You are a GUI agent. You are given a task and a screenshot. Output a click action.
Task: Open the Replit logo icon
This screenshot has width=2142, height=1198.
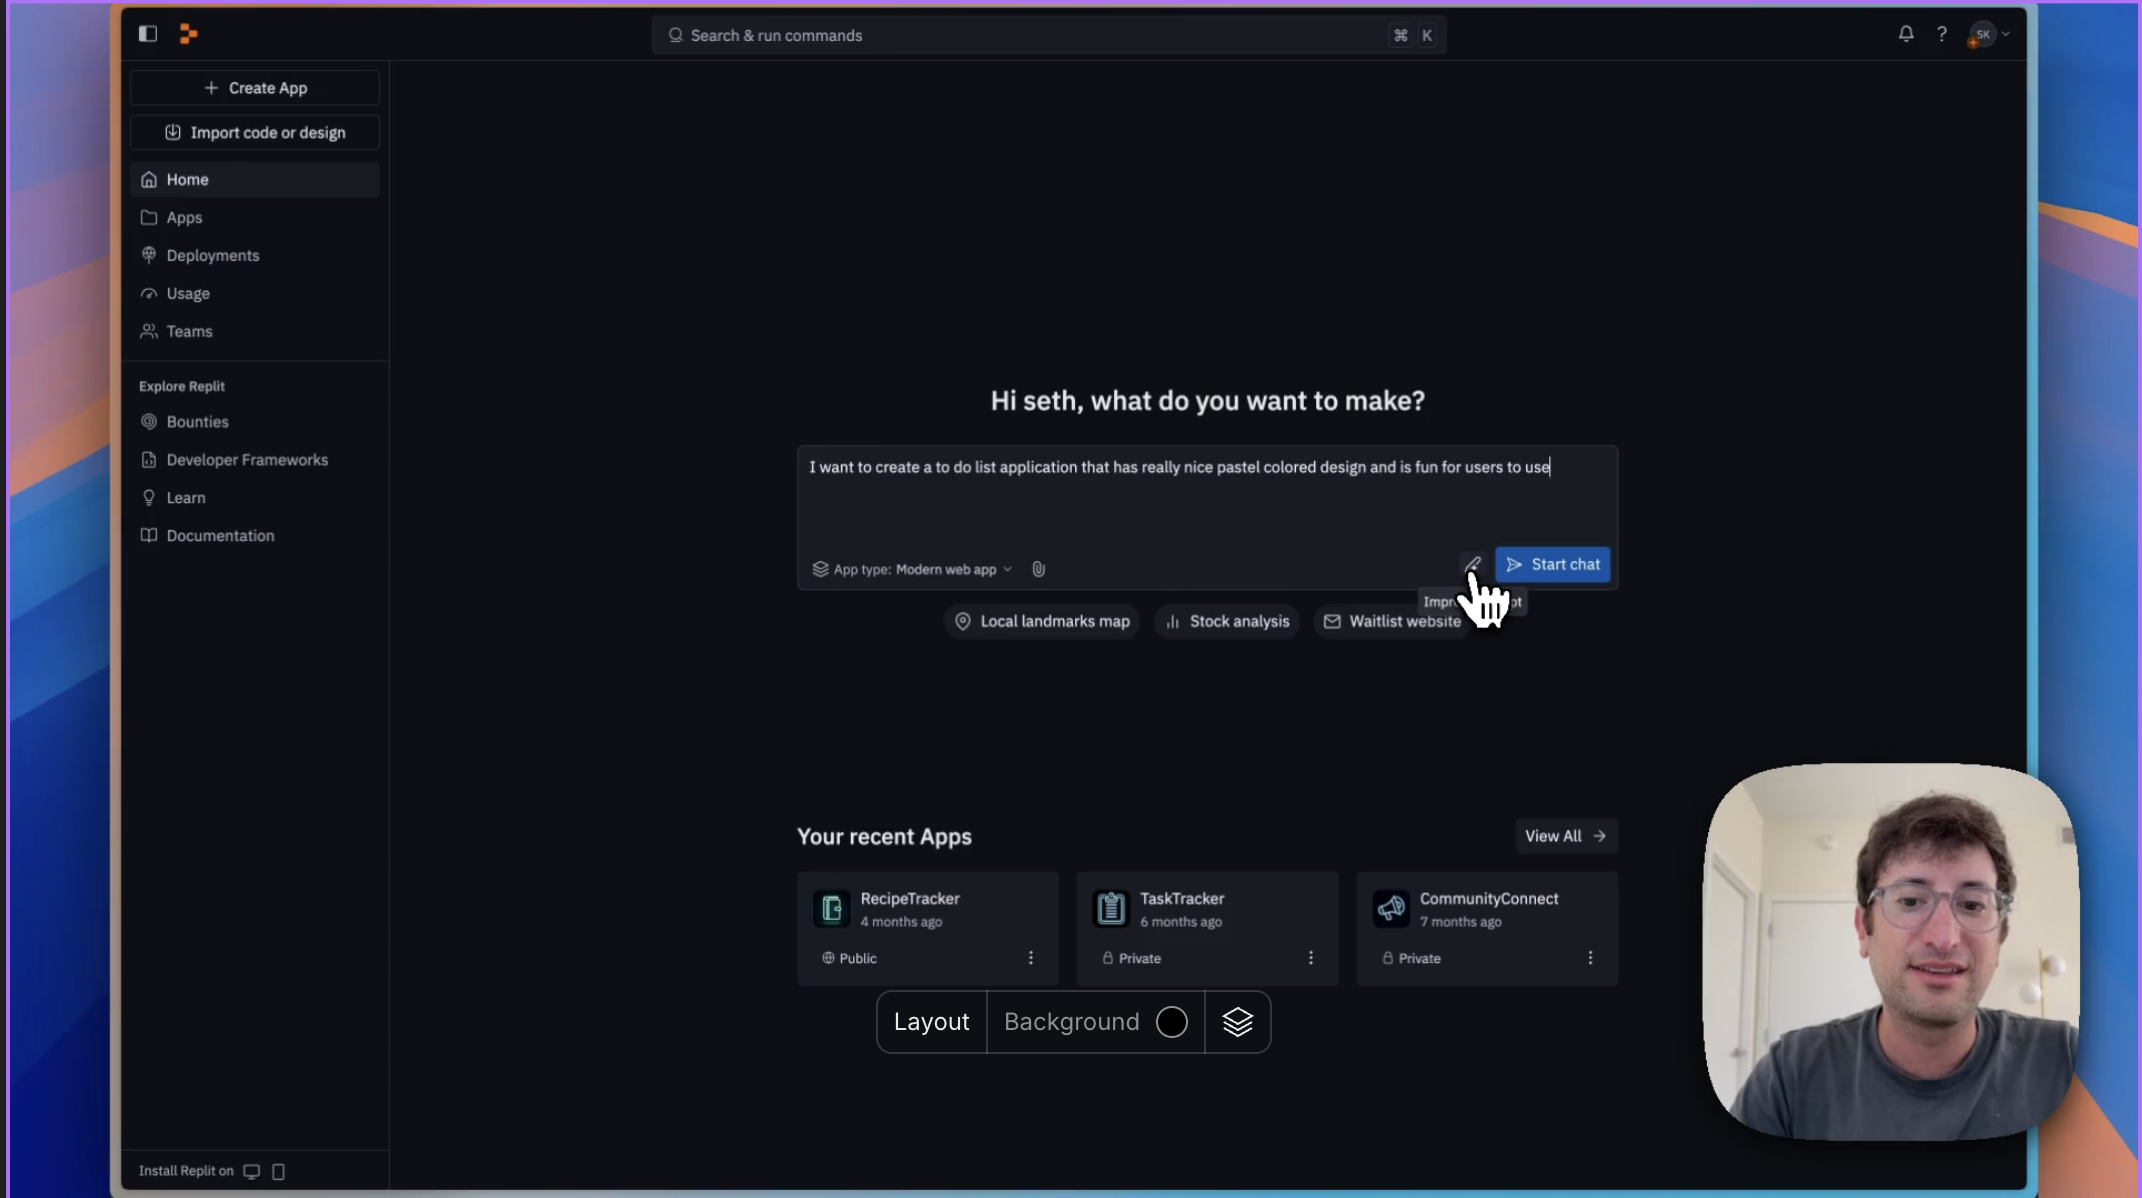point(188,33)
